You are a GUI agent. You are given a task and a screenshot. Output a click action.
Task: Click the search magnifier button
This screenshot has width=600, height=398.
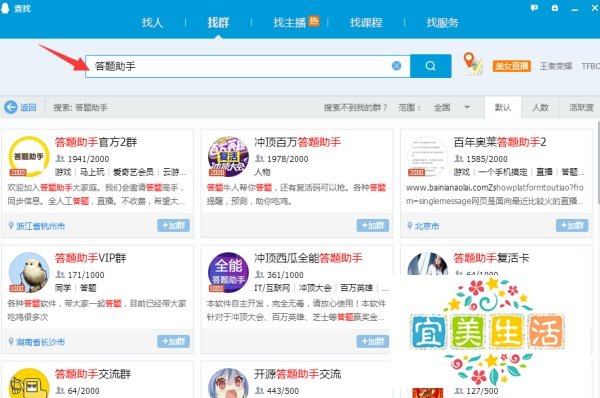click(430, 66)
